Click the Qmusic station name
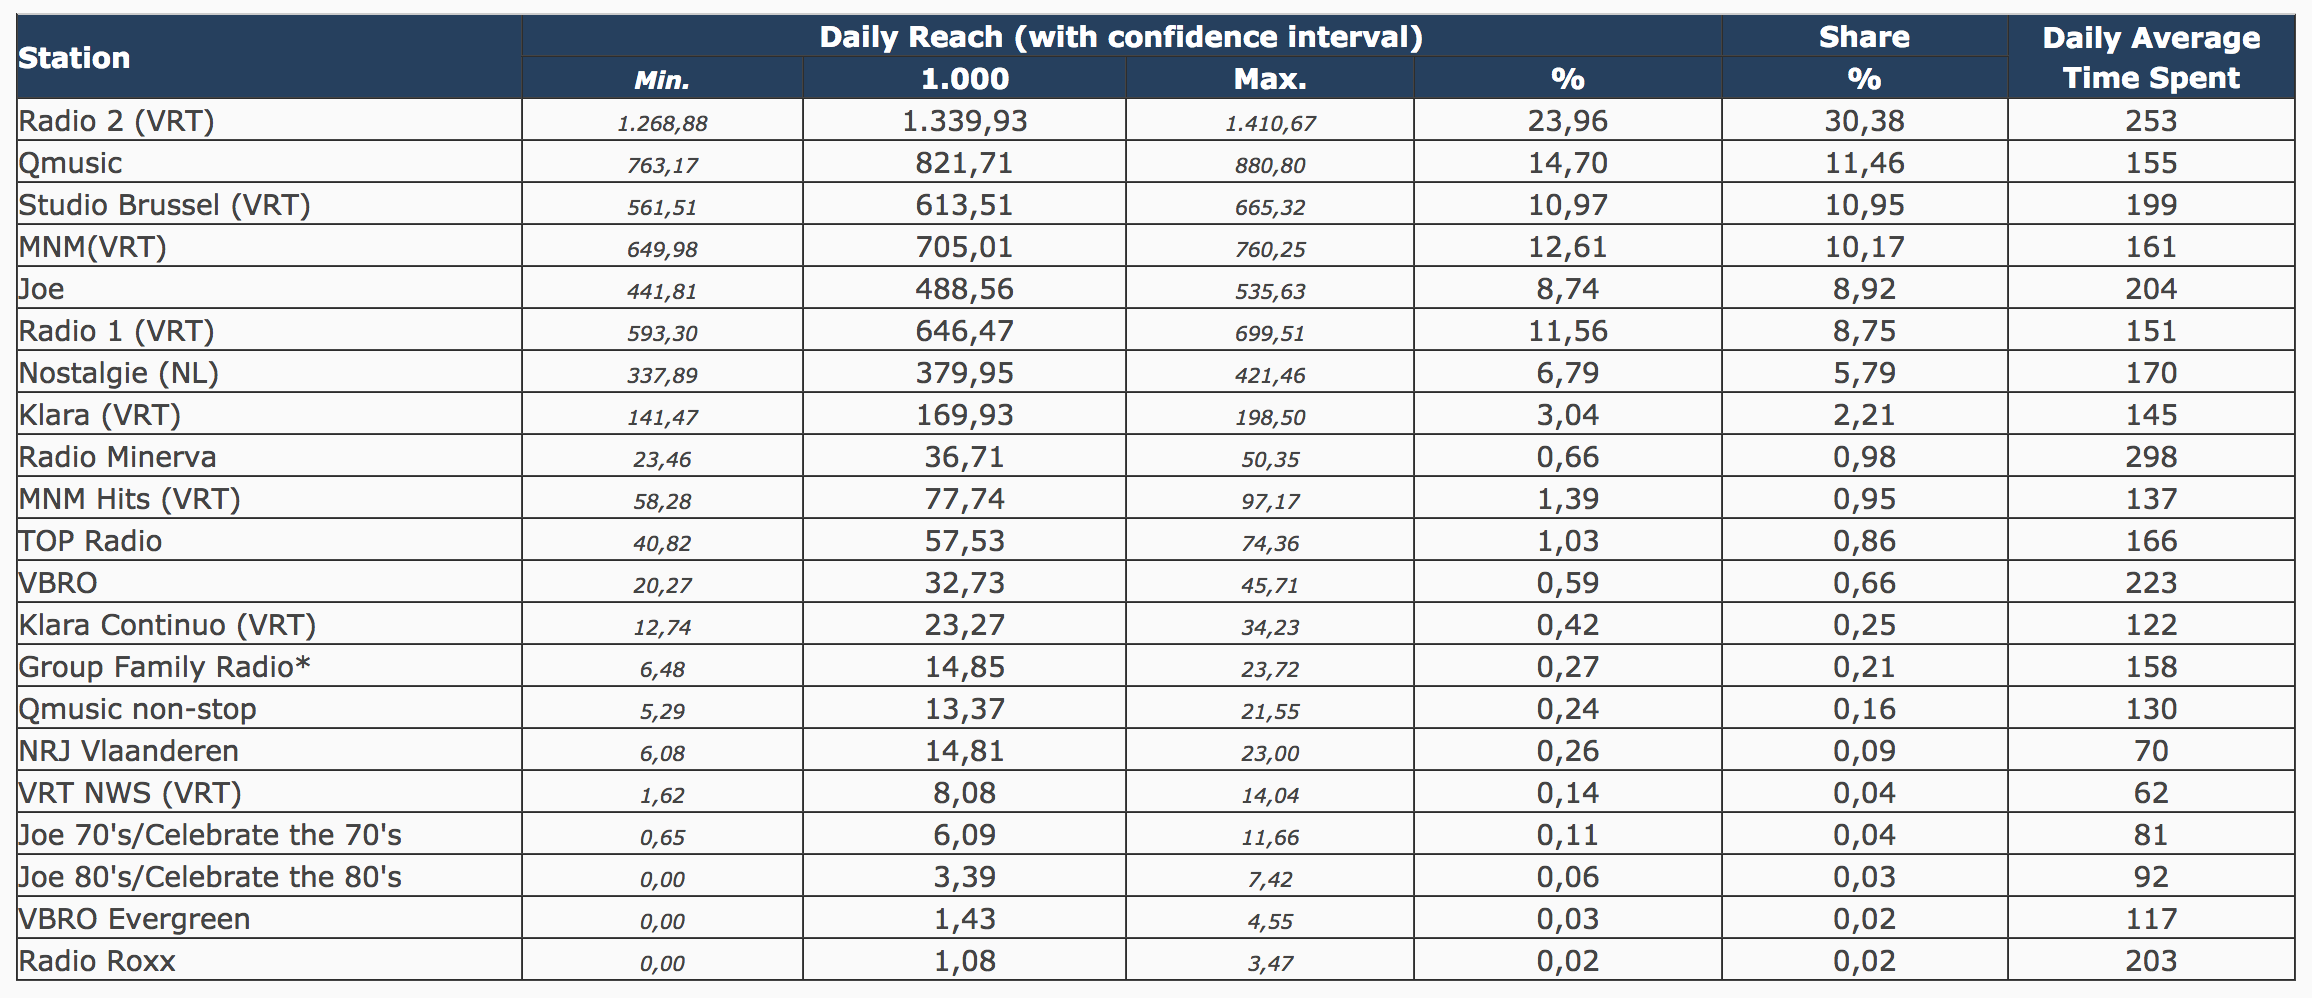The width and height of the screenshot is (2312, 998). tap(71, 163)
